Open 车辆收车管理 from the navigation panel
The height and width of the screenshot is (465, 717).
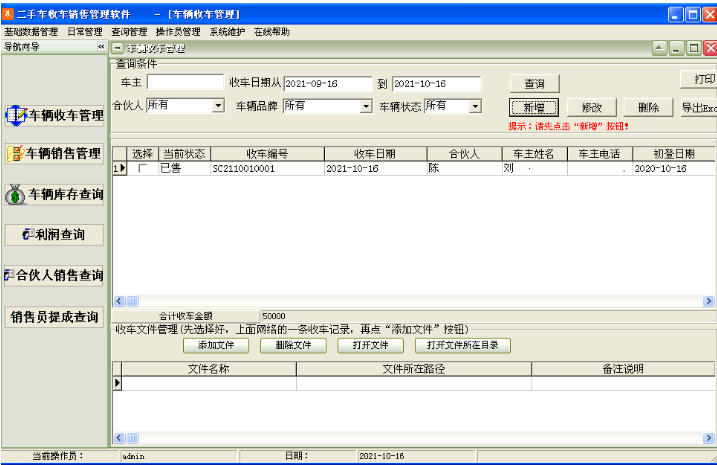click(54, 115)
